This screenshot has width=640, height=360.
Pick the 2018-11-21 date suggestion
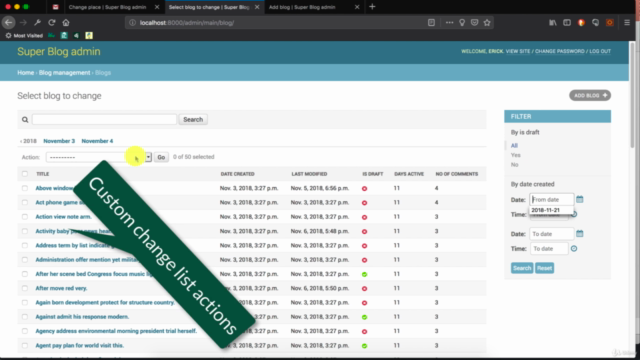(x=545, y=210)
